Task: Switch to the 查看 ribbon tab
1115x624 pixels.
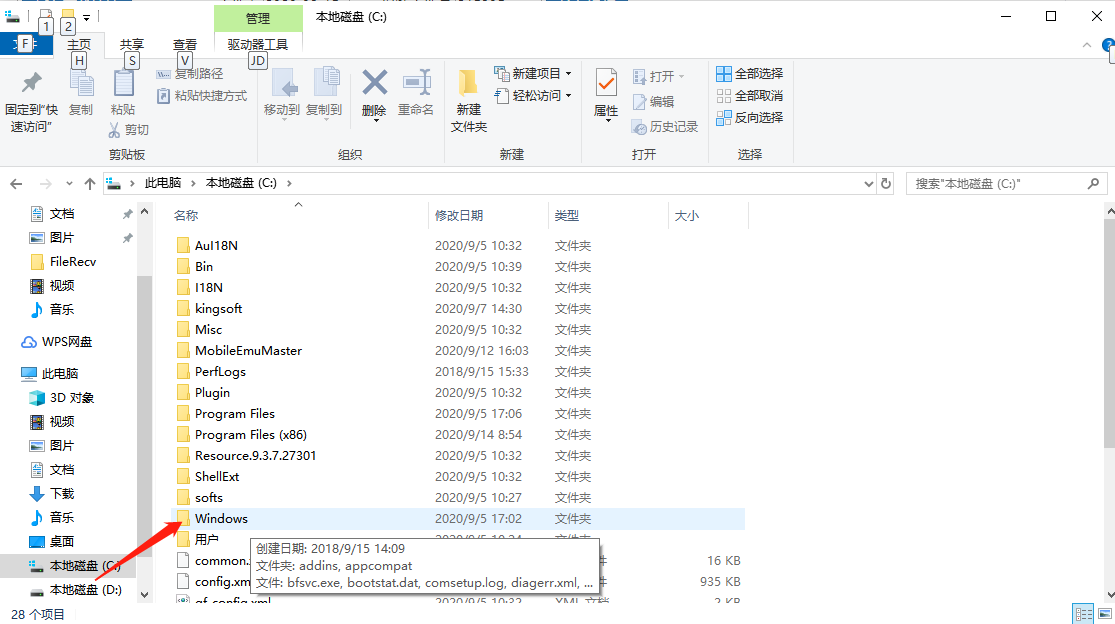Action: (x=186, y=44)
